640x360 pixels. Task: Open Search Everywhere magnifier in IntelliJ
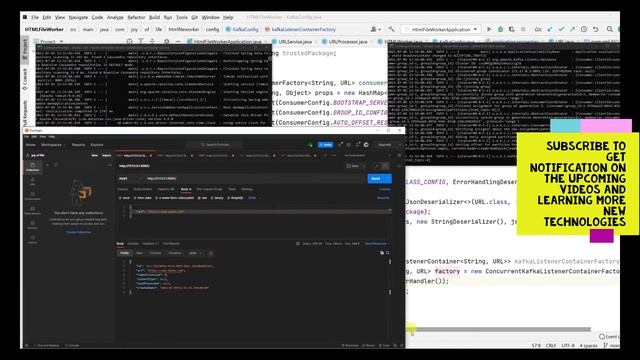pyautogui.click(x=609, y=29)
